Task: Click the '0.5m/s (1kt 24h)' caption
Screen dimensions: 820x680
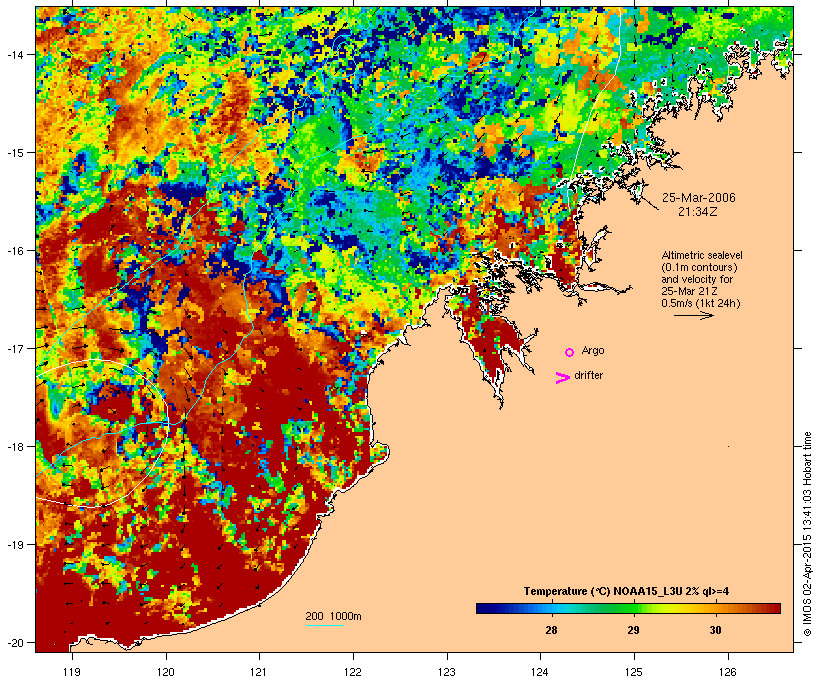Action: (x=701, y=303)
